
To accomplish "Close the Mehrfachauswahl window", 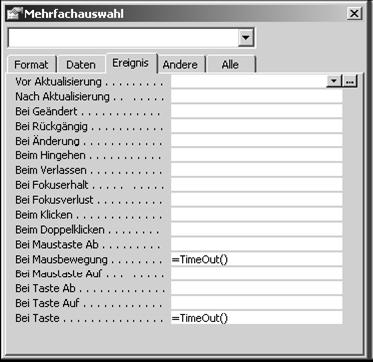I will (354, 14).
